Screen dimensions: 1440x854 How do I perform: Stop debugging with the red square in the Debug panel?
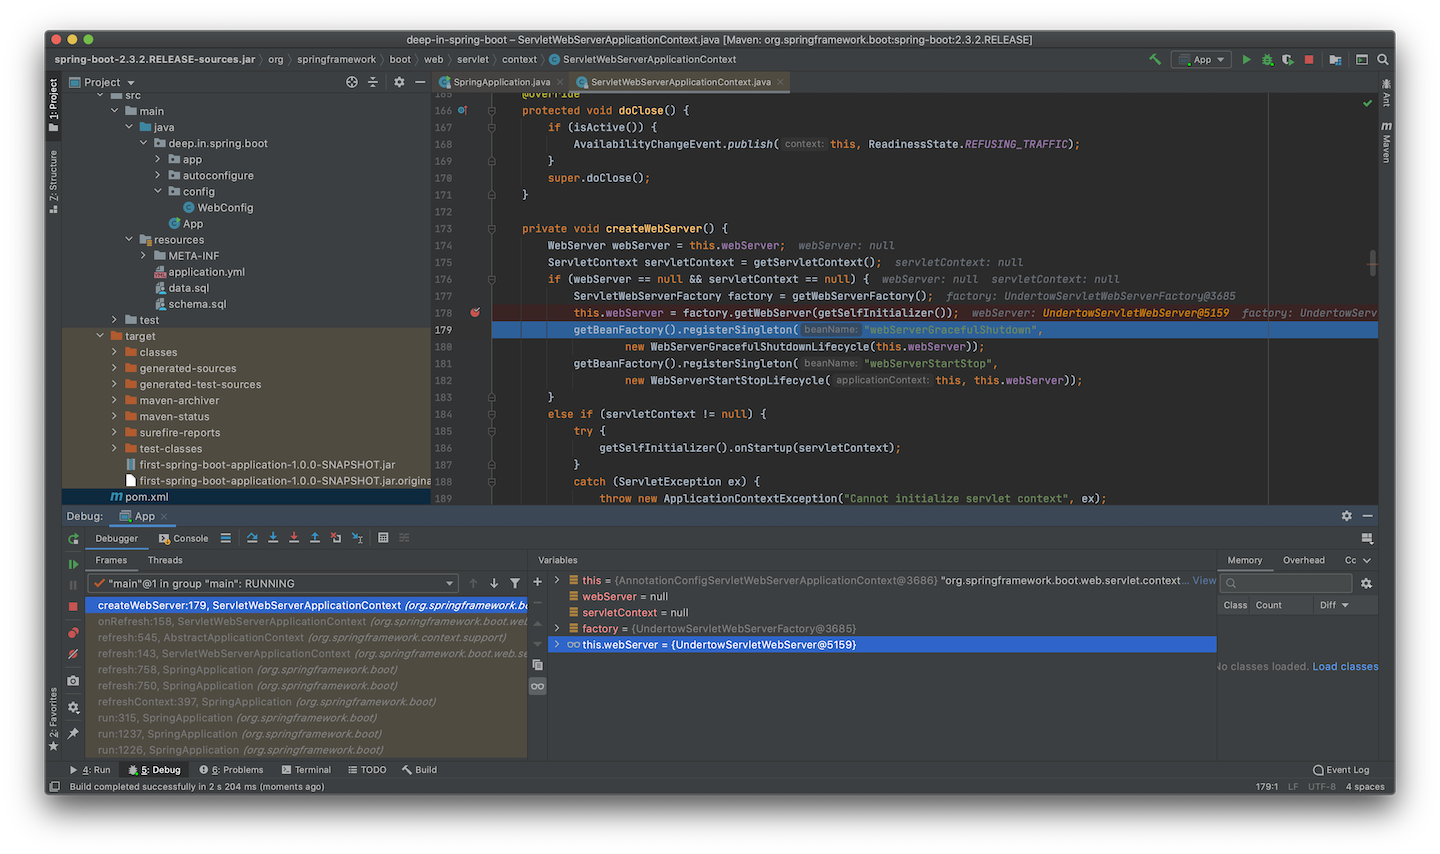(73, 607)
